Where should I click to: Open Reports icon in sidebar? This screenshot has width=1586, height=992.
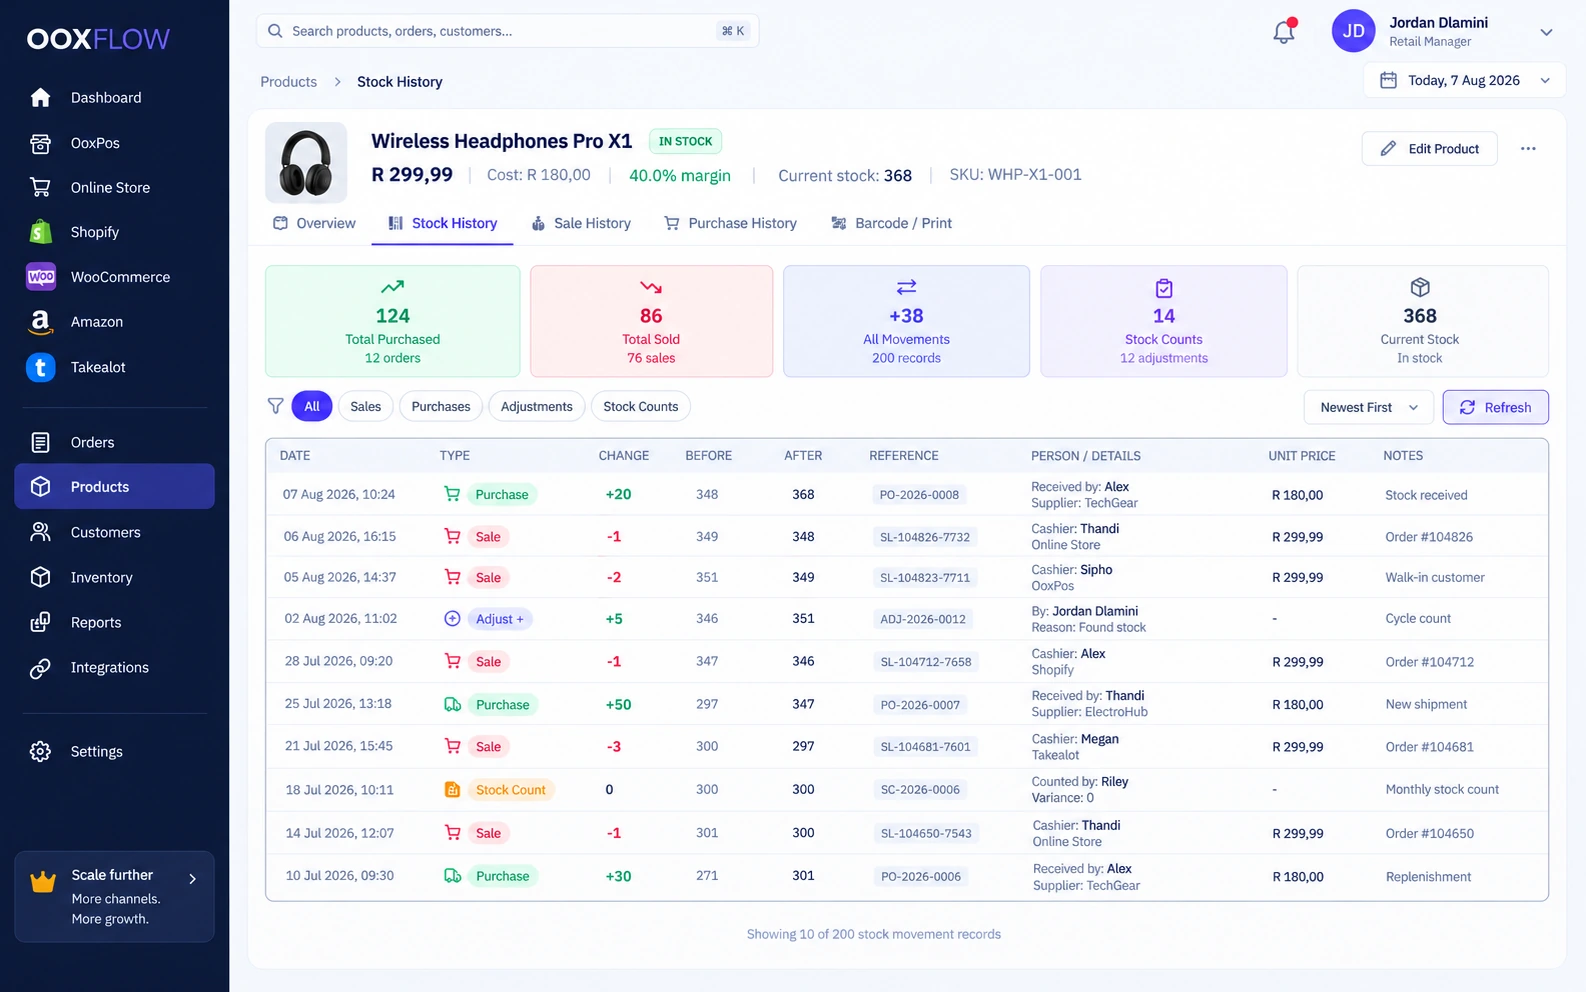tap(40, 622)
